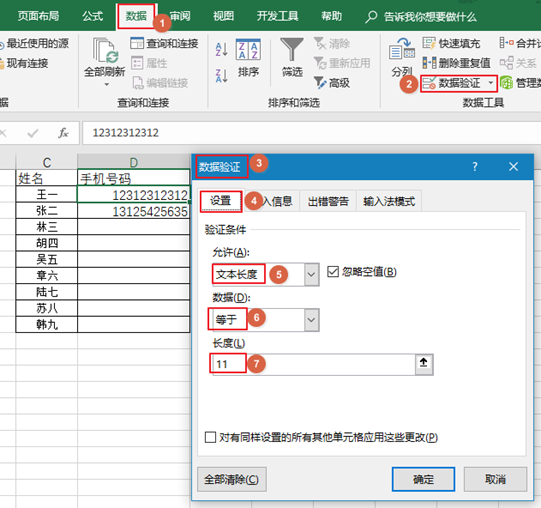
Task: Click the Sort Z to A descending icon
Action: coord(222,76)
